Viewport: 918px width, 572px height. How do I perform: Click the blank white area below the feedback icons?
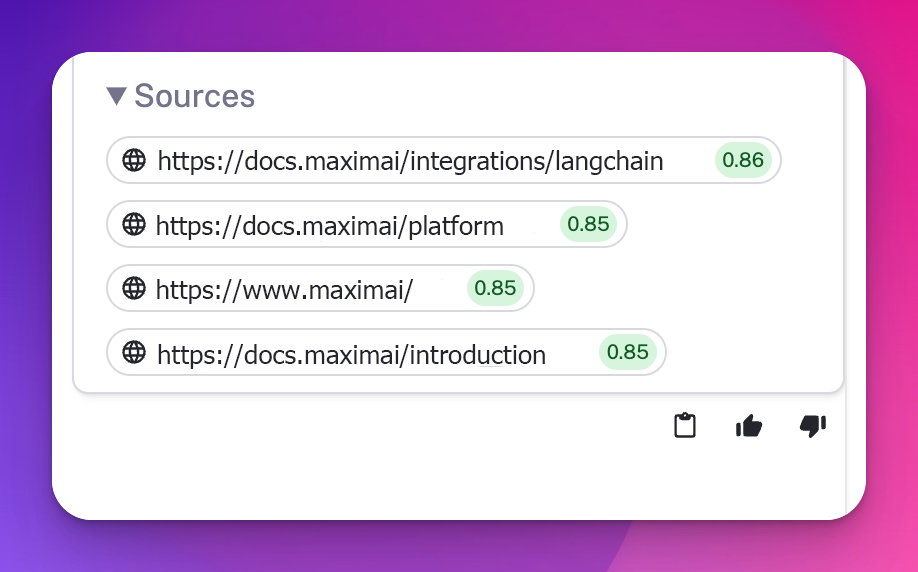coord(450,480)
